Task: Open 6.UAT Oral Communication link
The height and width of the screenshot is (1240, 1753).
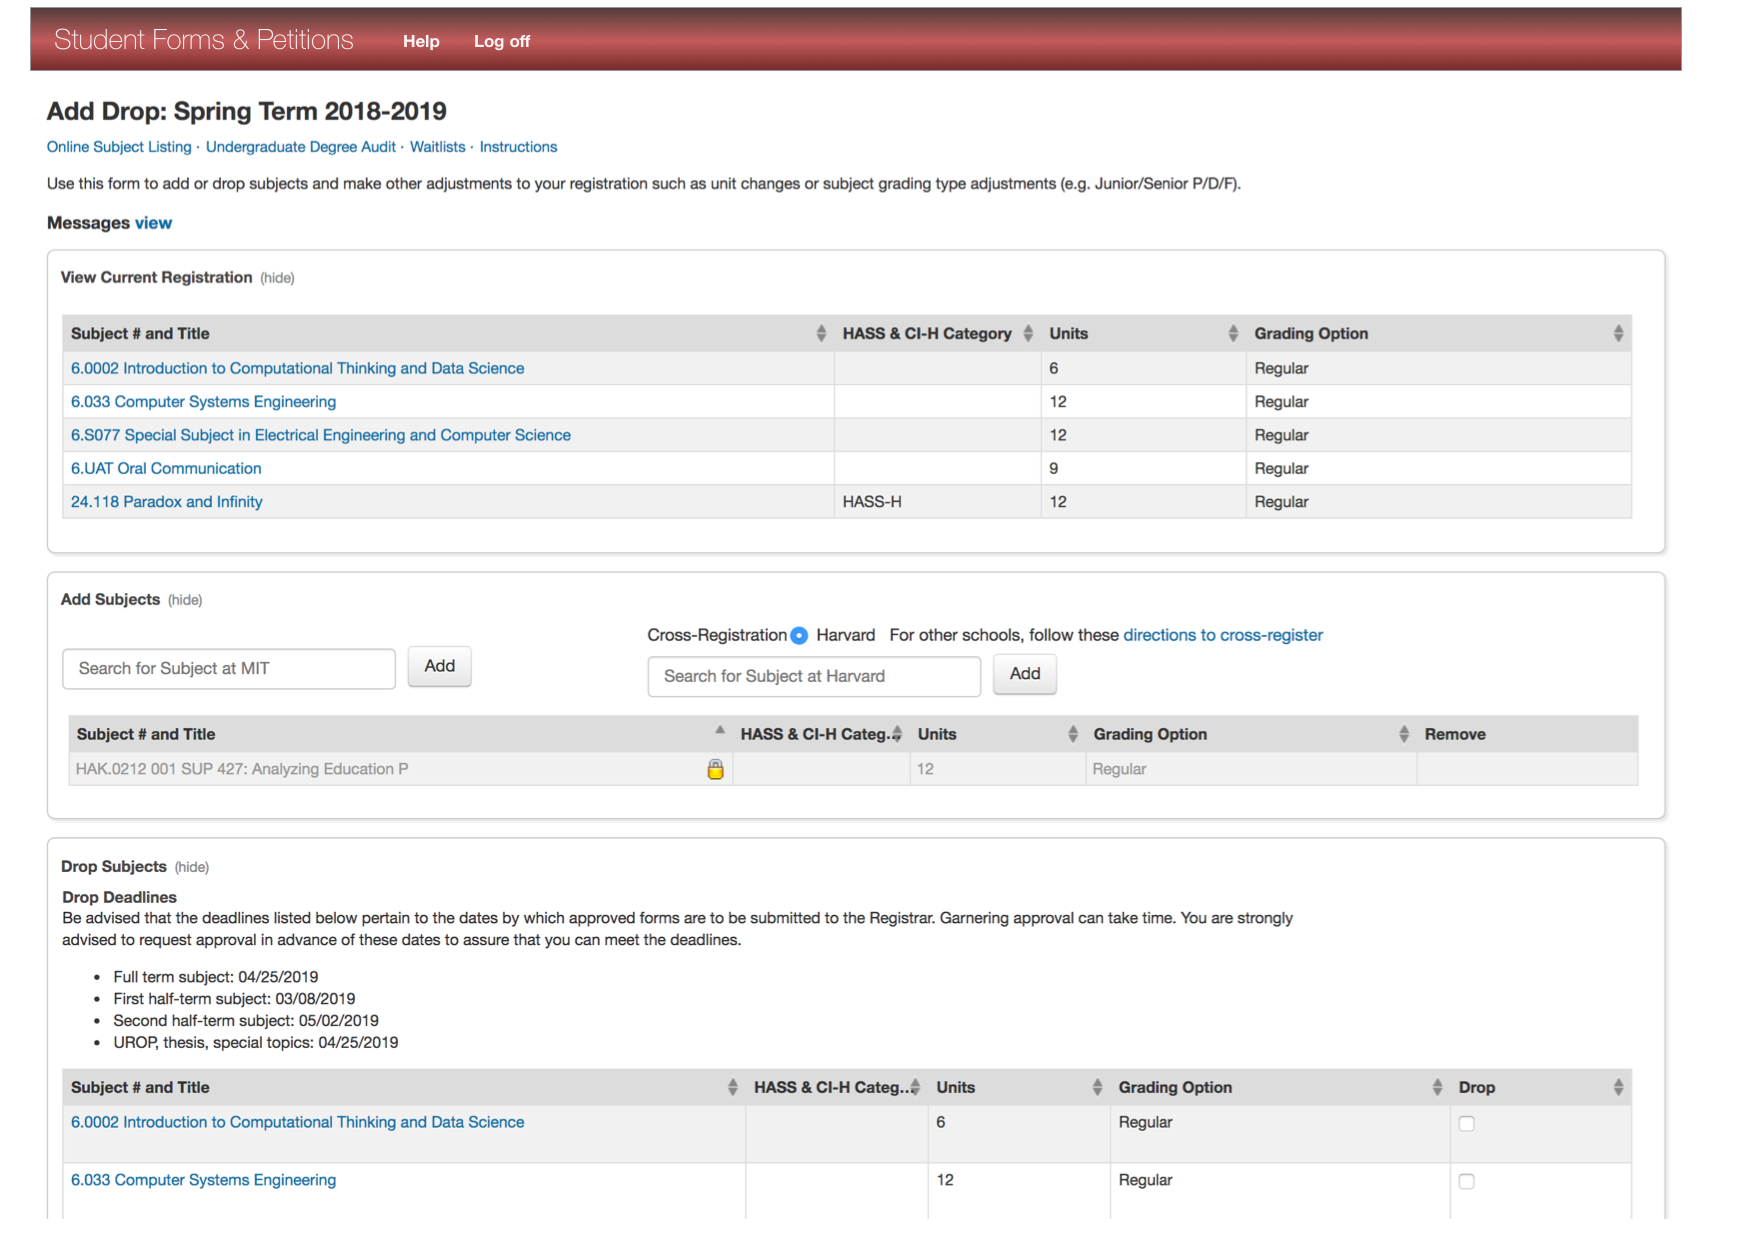Action: coord(166,468)
